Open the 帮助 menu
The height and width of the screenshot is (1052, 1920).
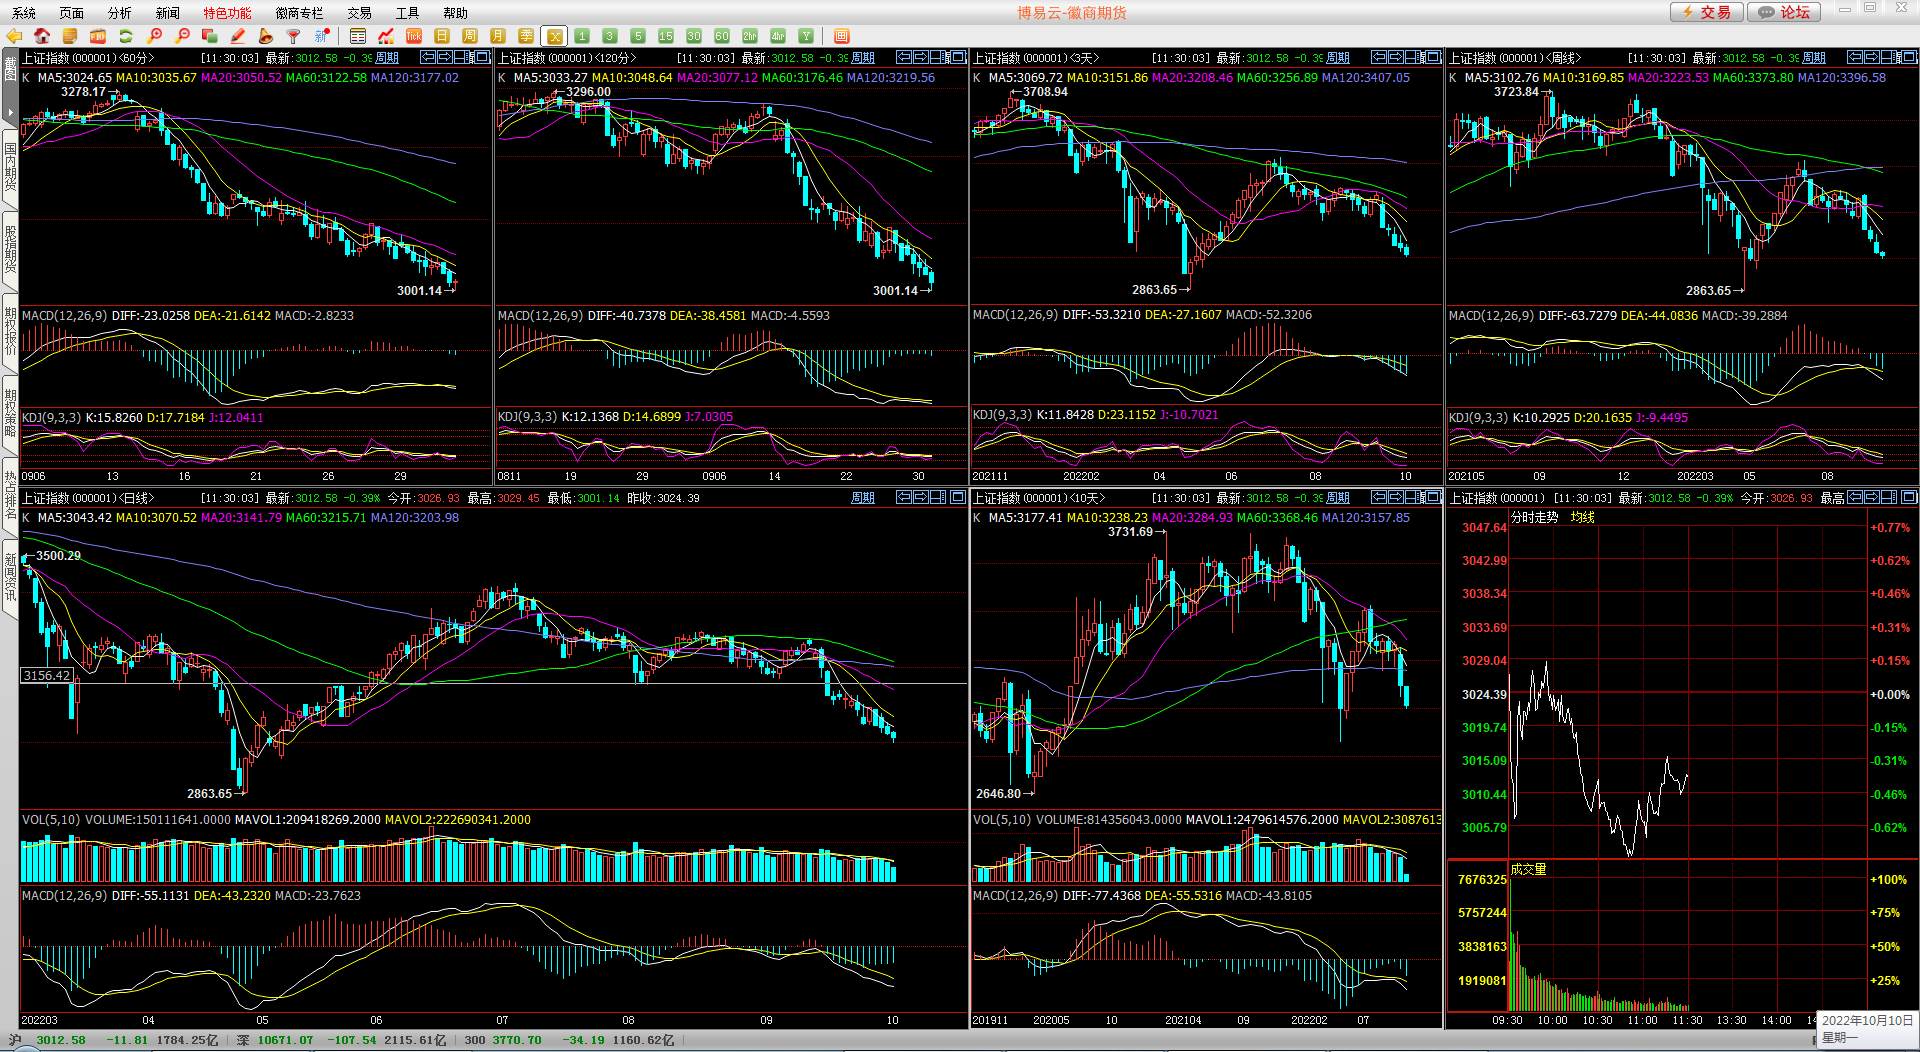pos(456,13)
